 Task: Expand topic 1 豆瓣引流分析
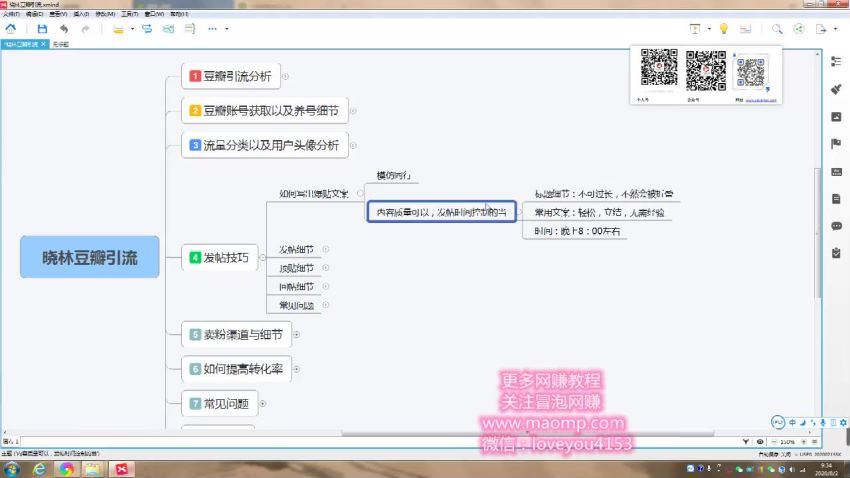[x=285, y=76]
